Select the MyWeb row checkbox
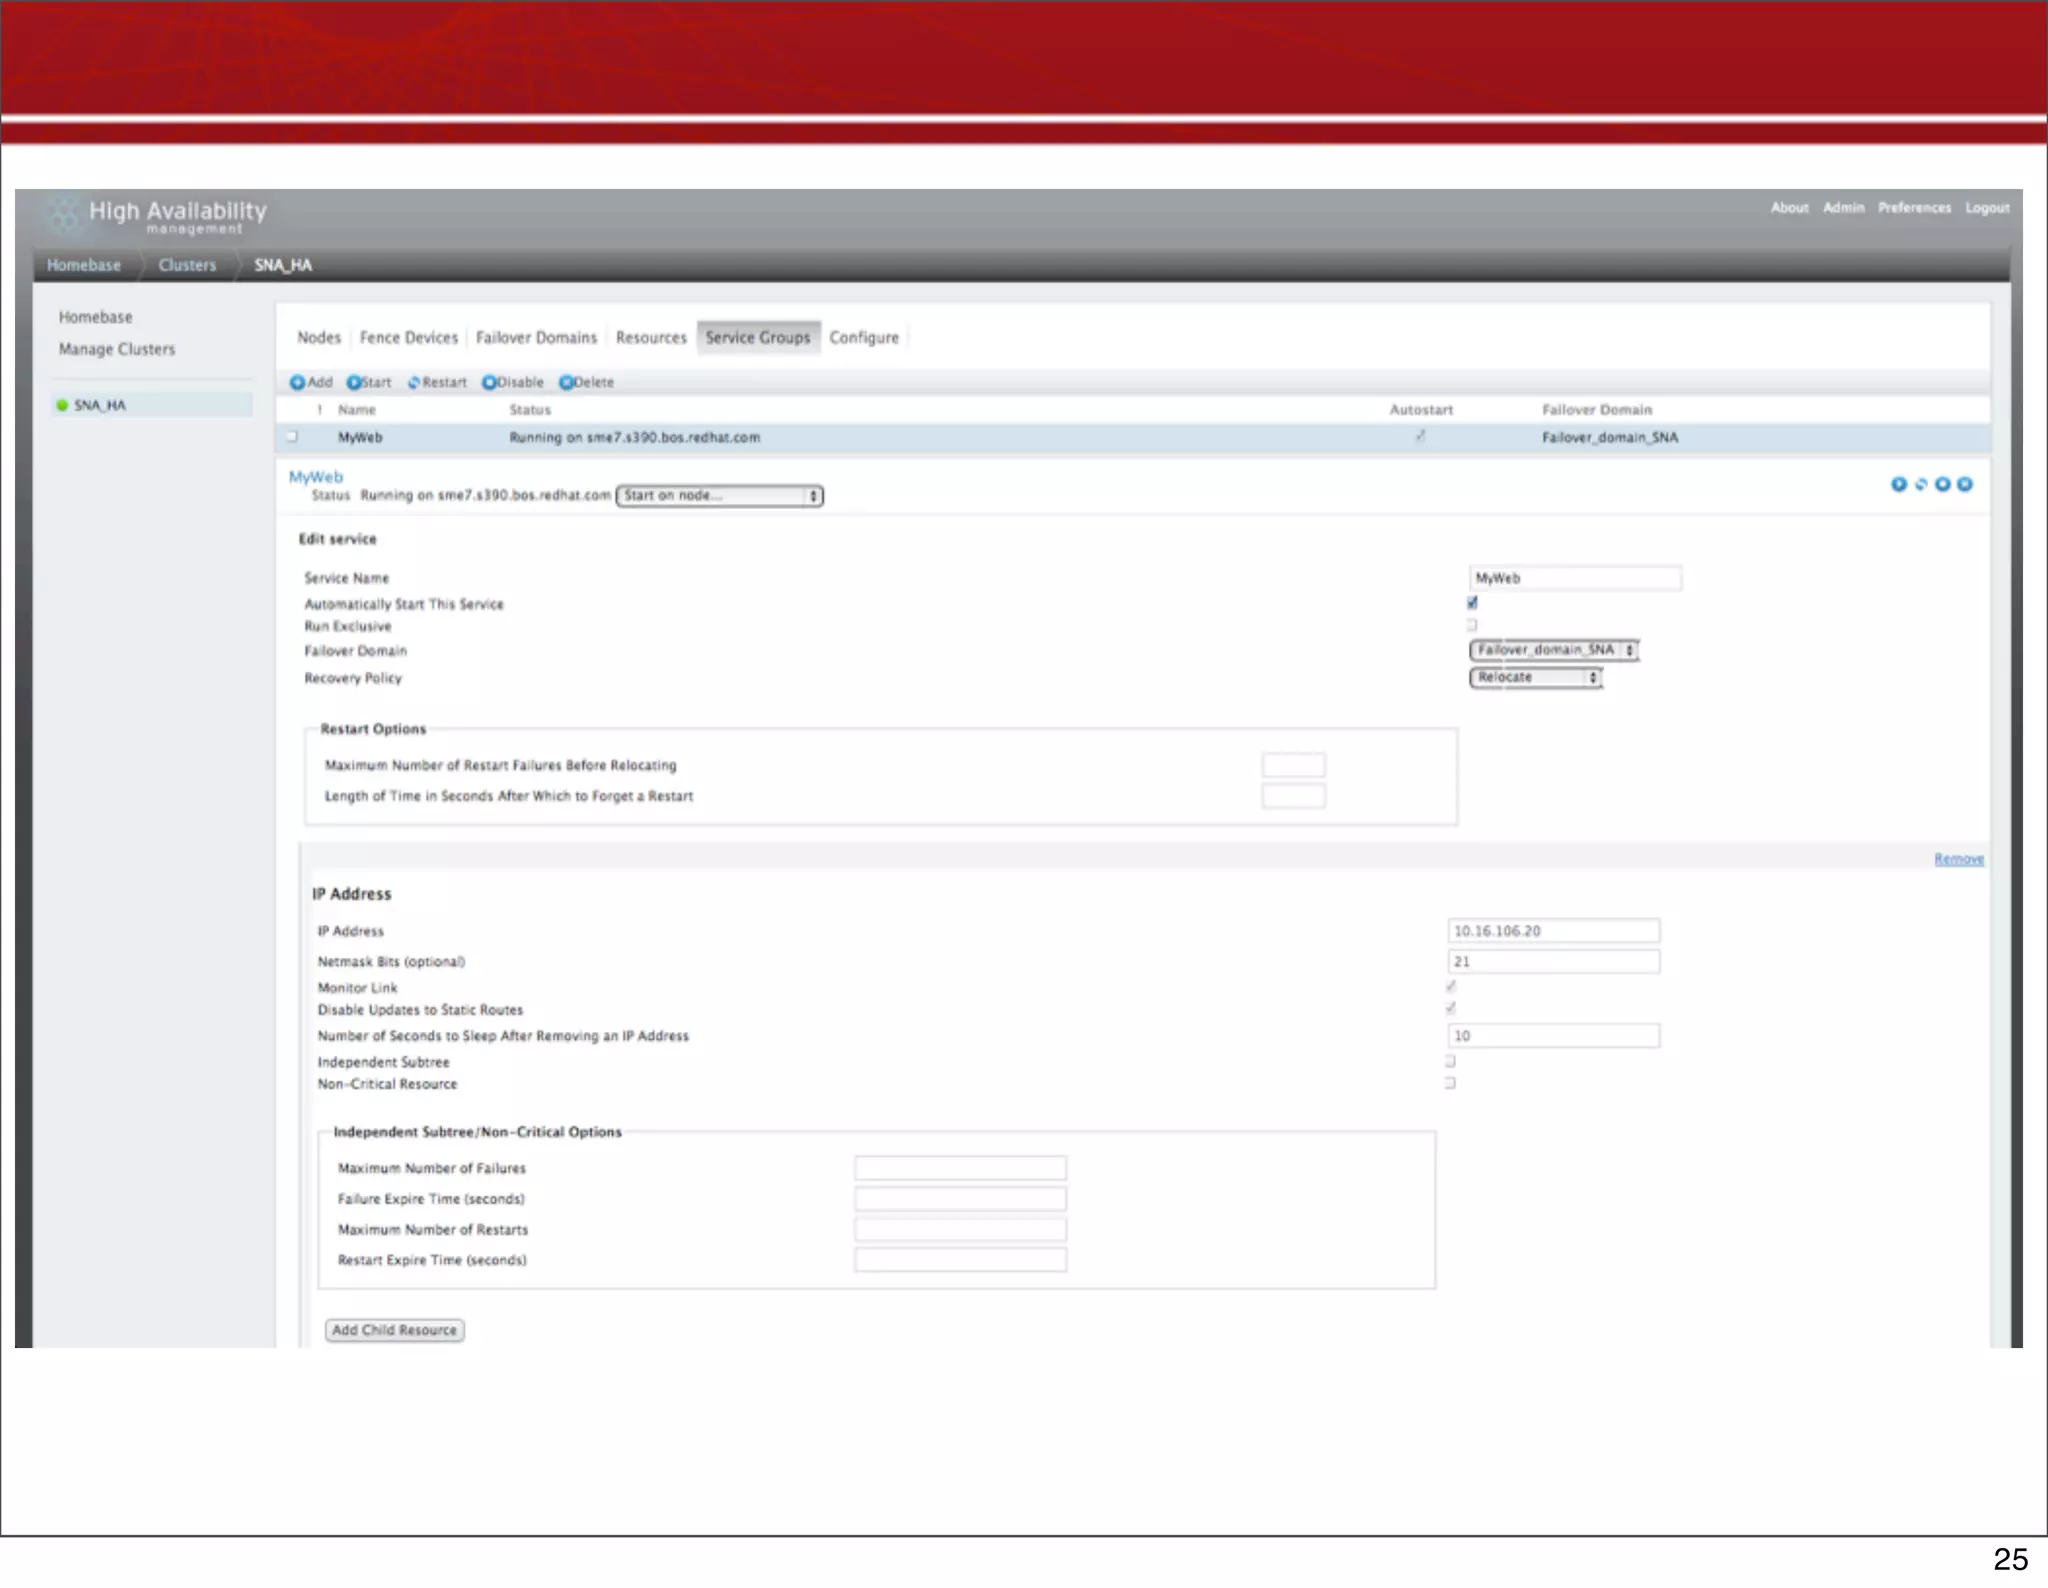The height and width of the screenshot is (1588, 2048). 293,437
